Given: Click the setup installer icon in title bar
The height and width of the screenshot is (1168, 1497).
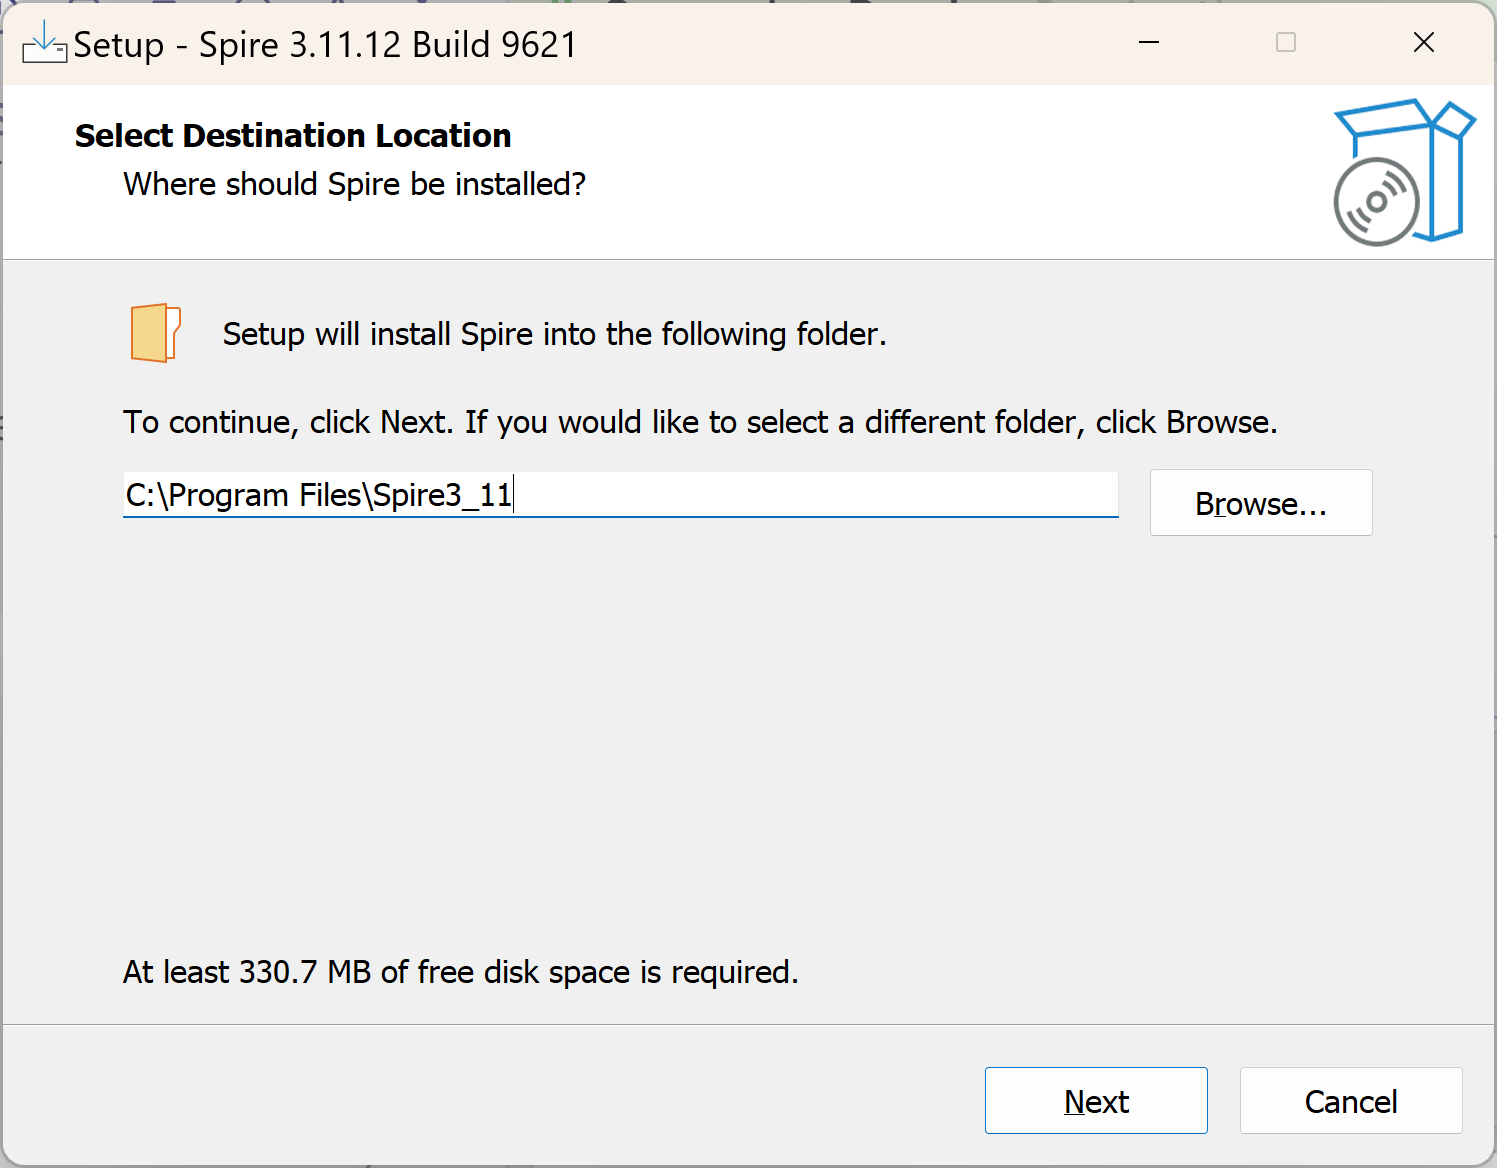Looking at the screenshot, I should point(44,43).
